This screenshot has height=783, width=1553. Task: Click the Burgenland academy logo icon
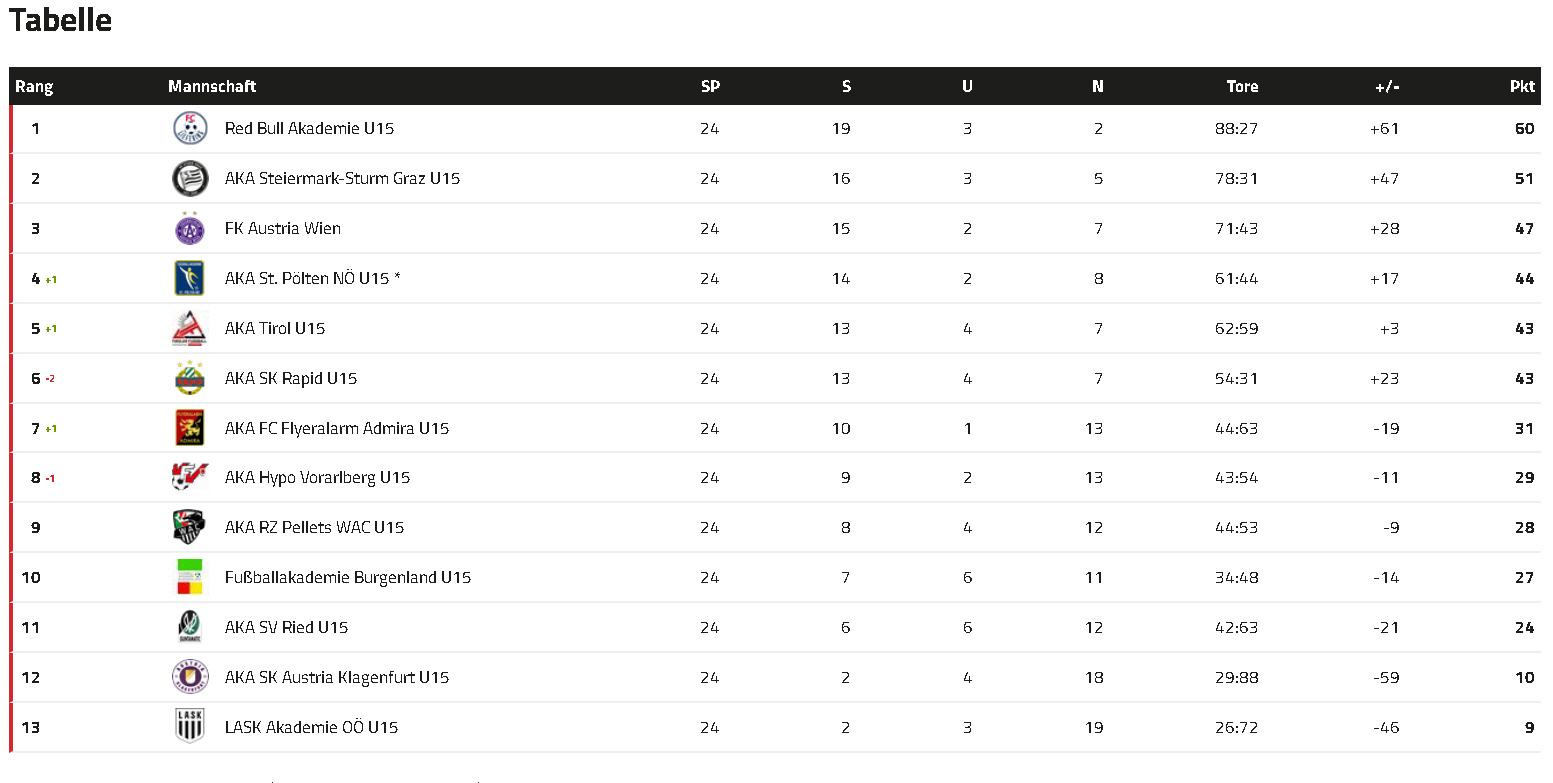(190, 577)
